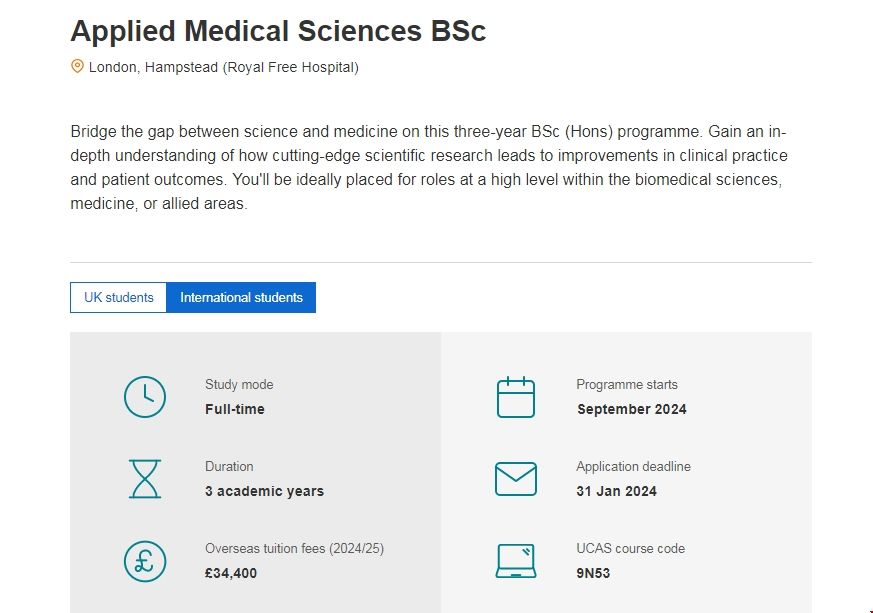Click the Applied Medical Sciences BSc heading

[277, 31]
